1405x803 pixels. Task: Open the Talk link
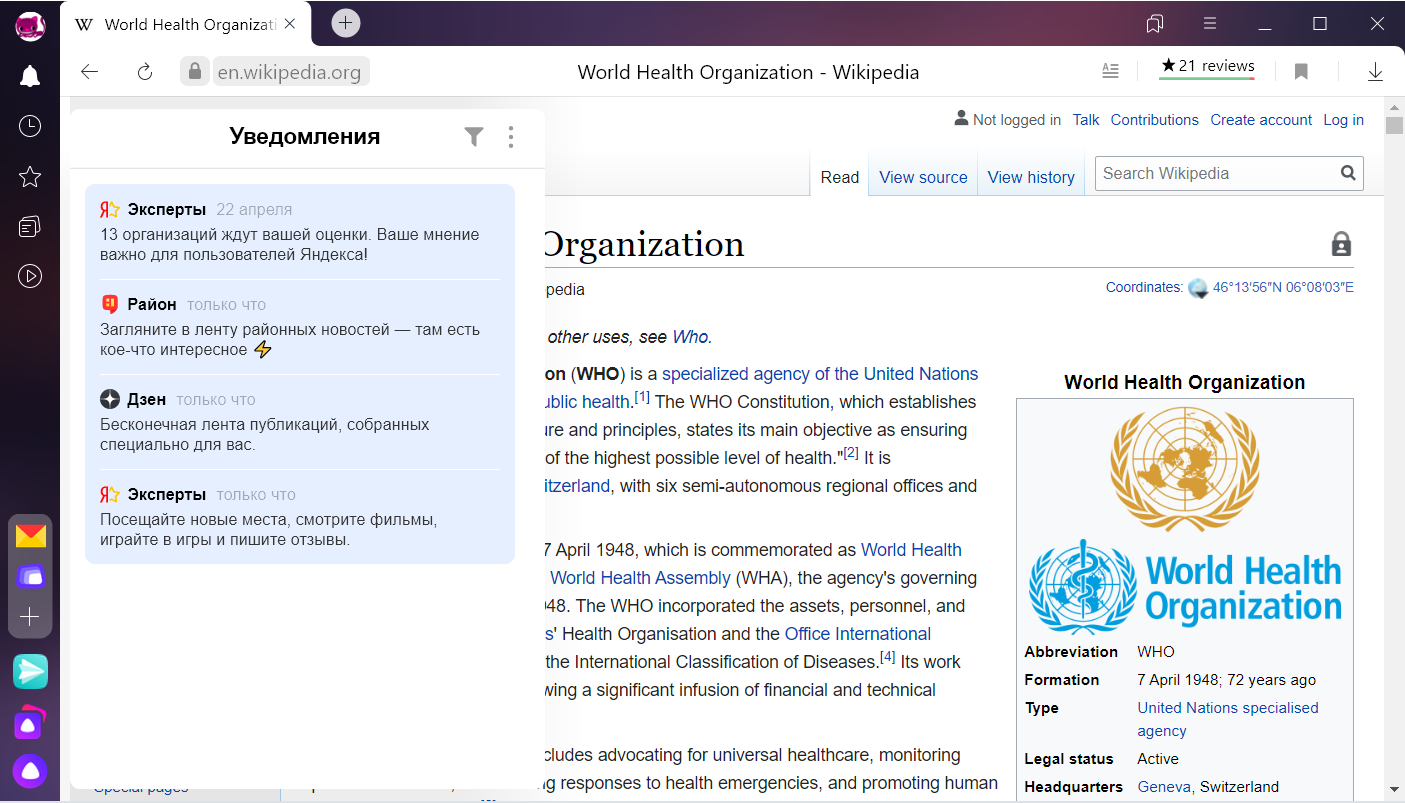click(1086, 120)
